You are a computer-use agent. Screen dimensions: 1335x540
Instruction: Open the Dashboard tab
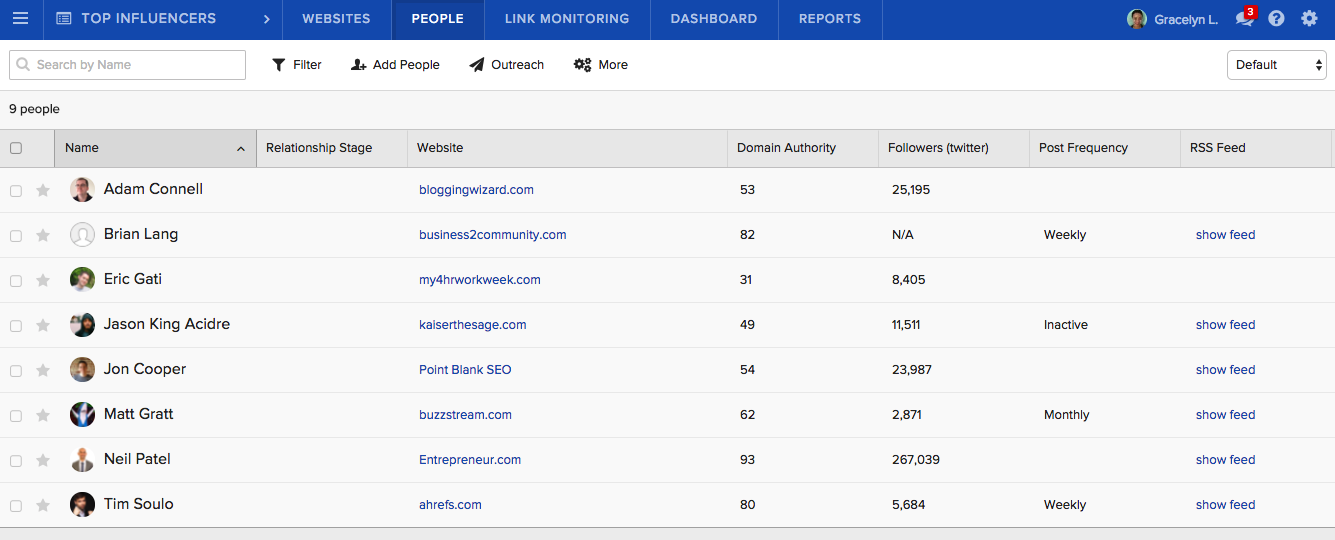coord(714,19)
